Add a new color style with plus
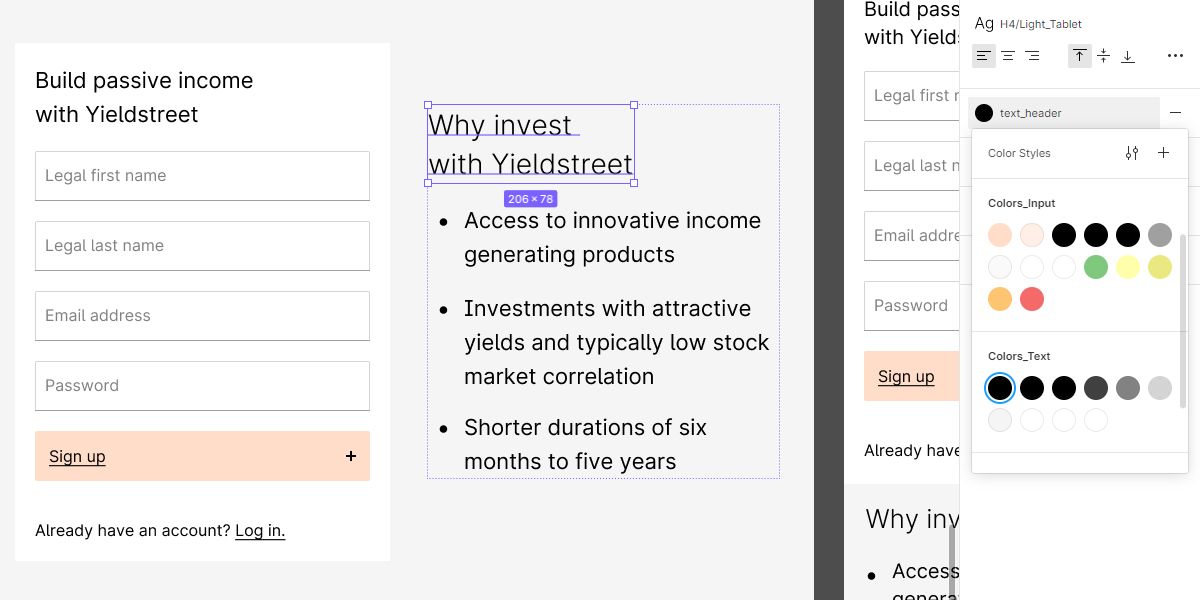1200x600 pixels. pyautogui.click(x=1163, y=153)
